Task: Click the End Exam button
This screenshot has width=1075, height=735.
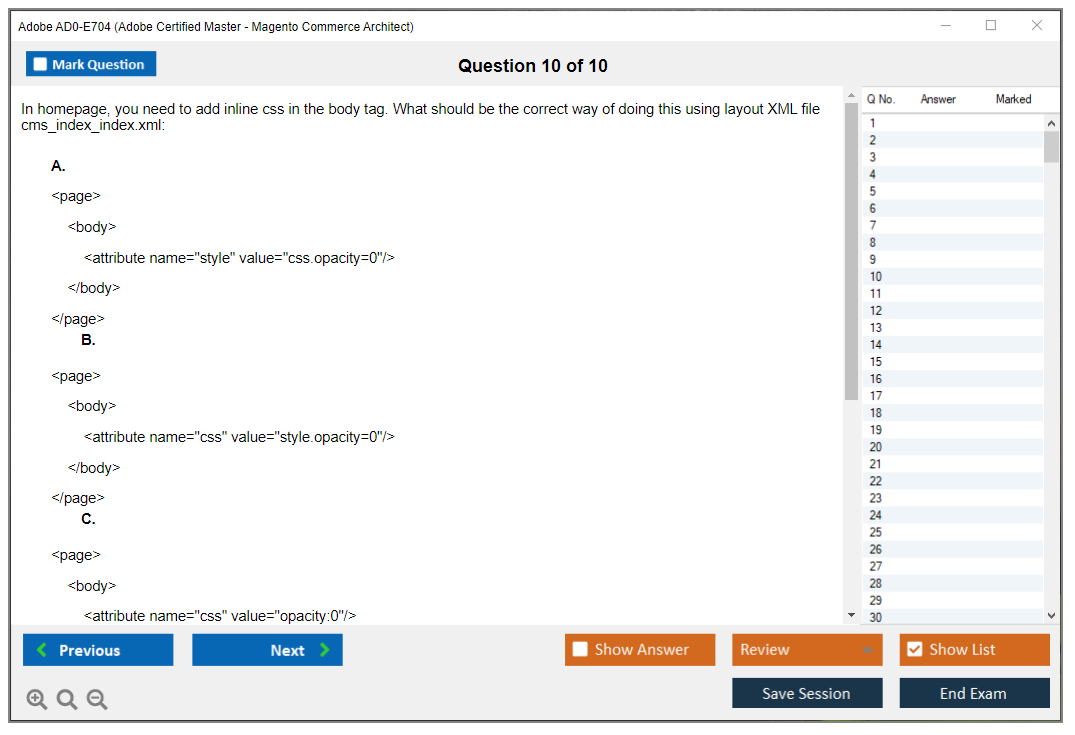Action: point(973,693)
